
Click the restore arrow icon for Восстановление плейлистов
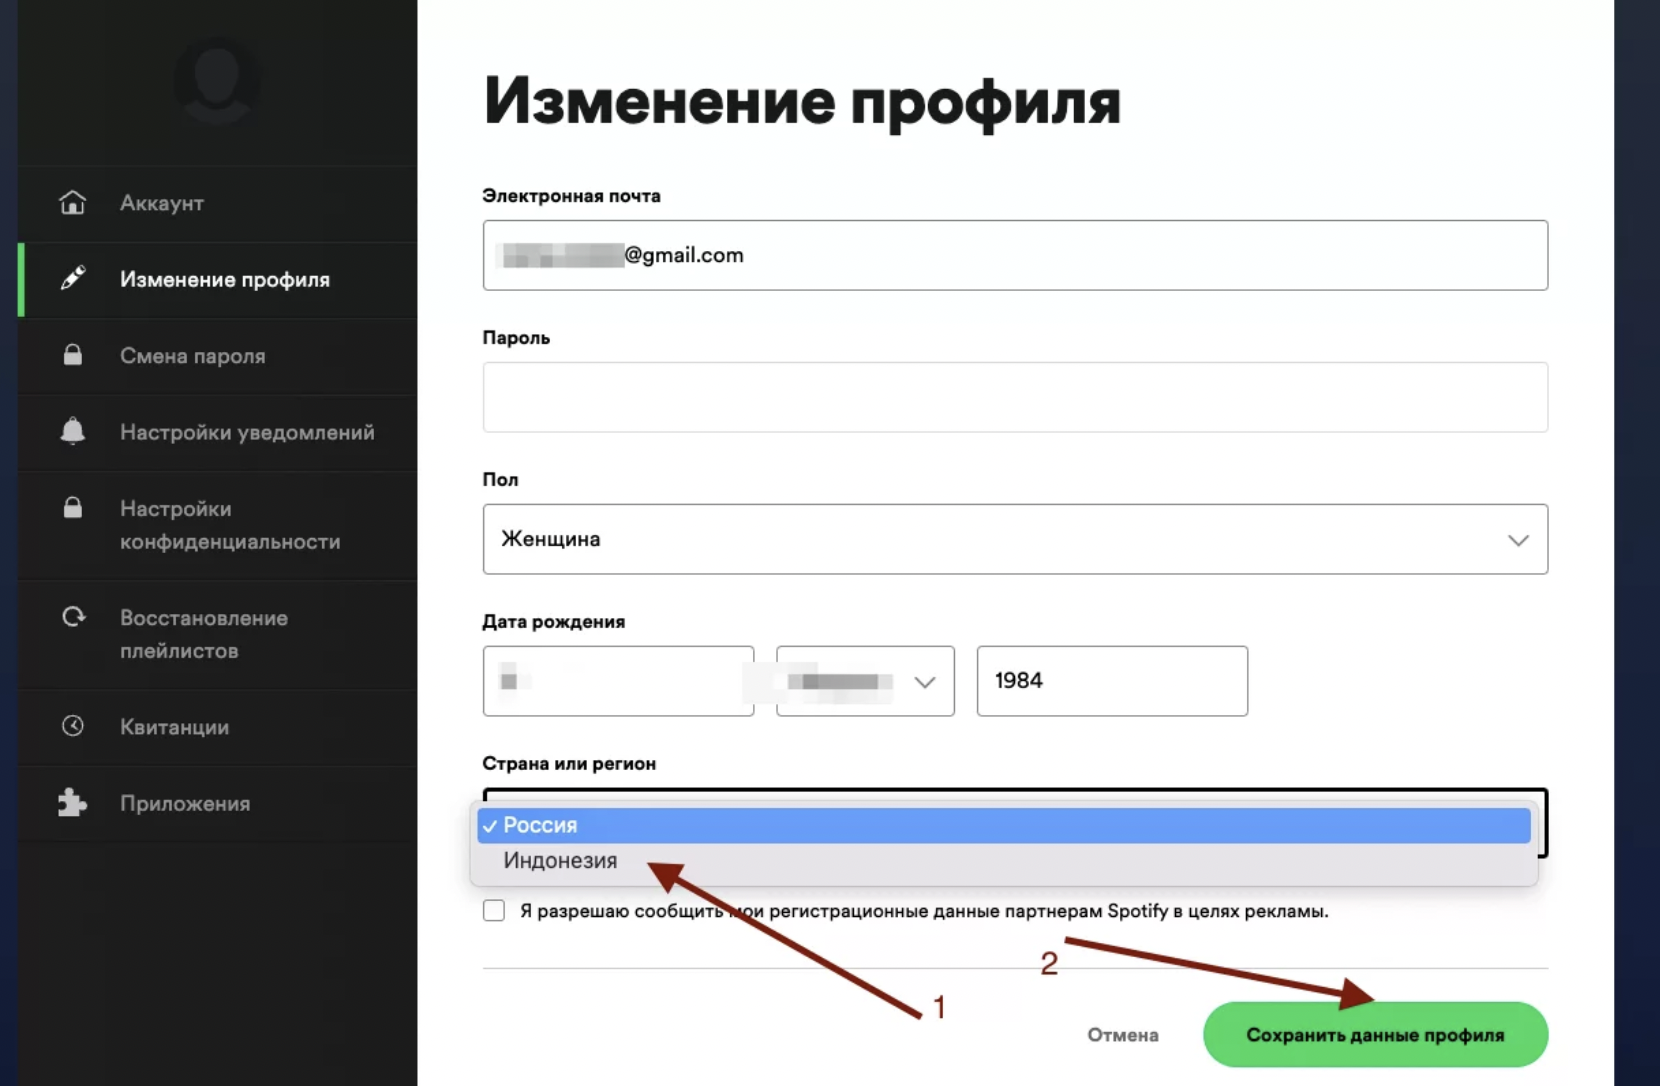pos(73,617)
